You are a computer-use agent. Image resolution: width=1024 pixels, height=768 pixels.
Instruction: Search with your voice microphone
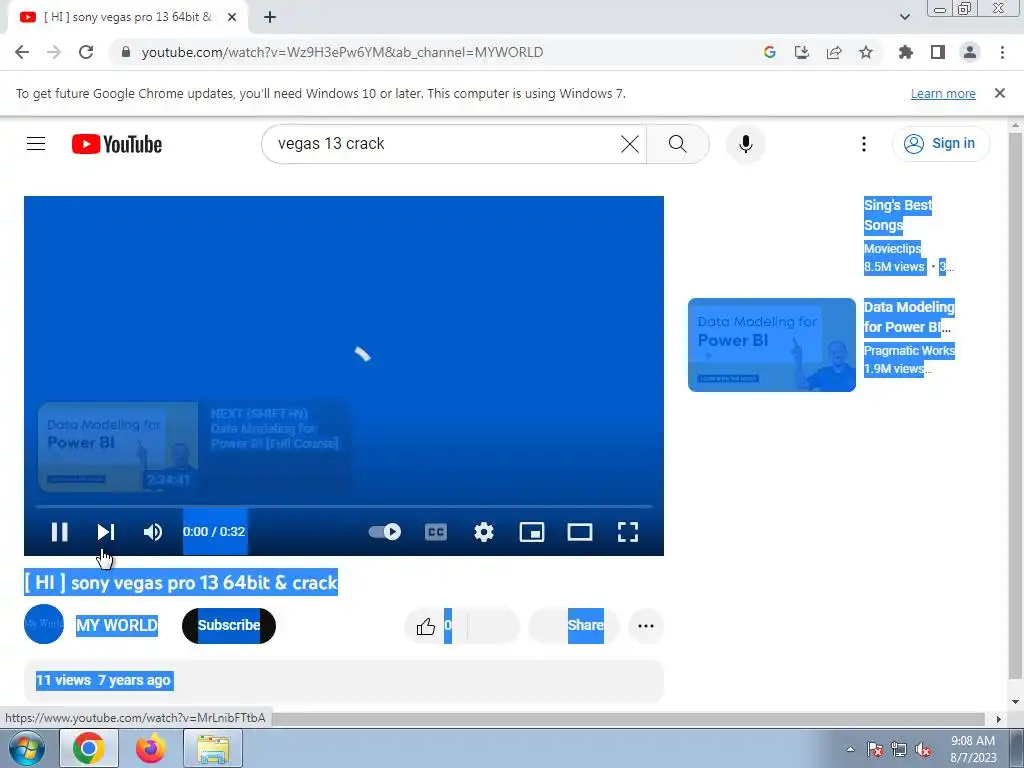tap(746, 144)
